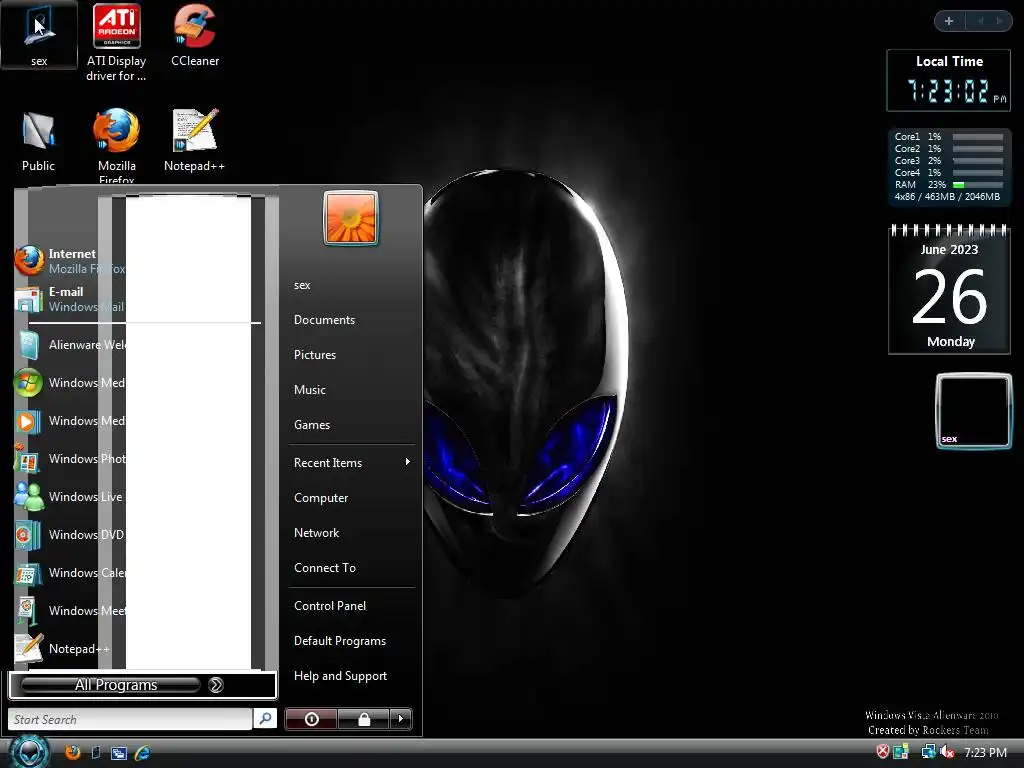Screen dimensions: 1024x768
Task: Click the Start Search magnifier button
Action: click(265, 718)
